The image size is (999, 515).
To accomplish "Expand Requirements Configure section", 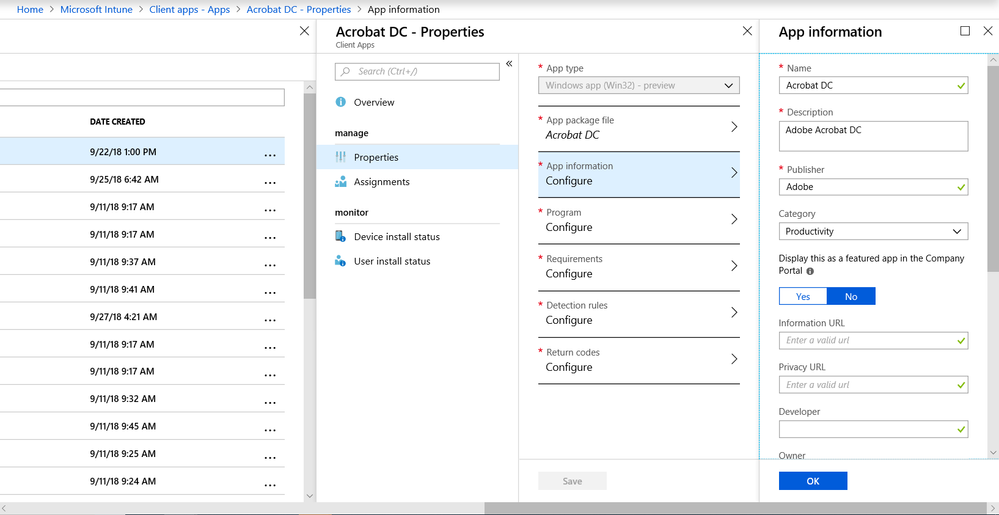I will pos(639,267).
